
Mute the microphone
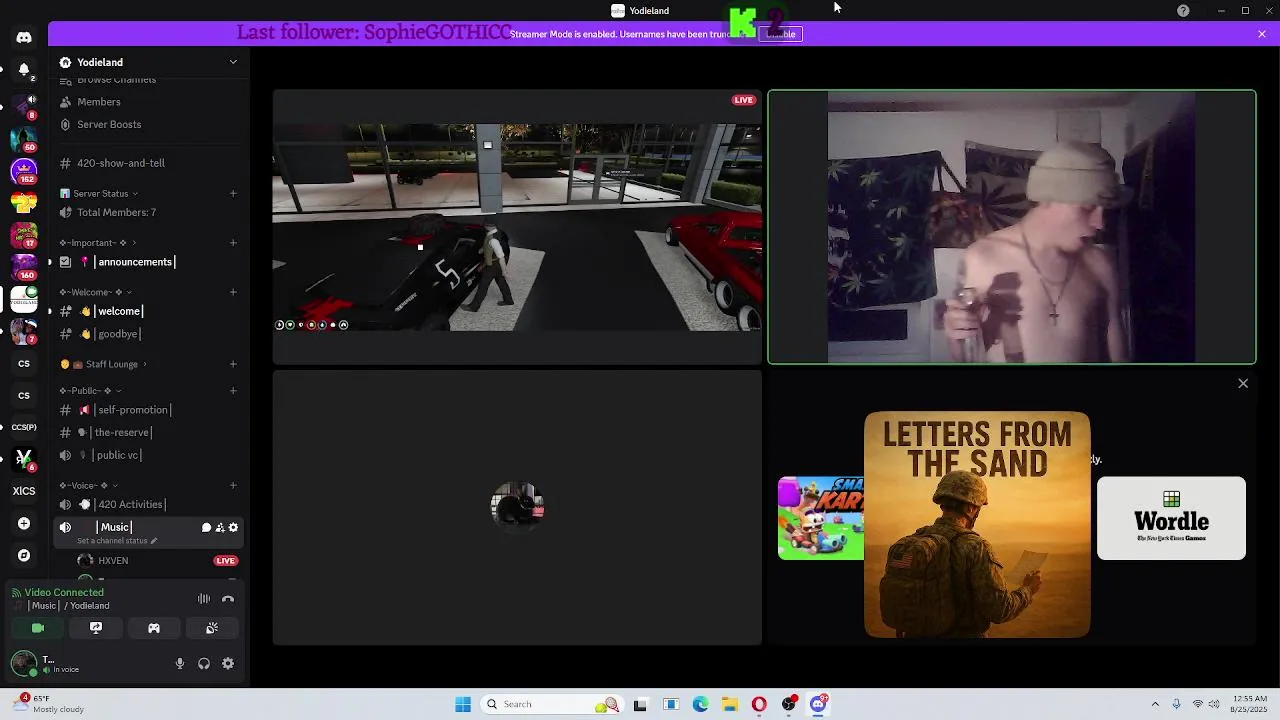(x=180, y=663)
